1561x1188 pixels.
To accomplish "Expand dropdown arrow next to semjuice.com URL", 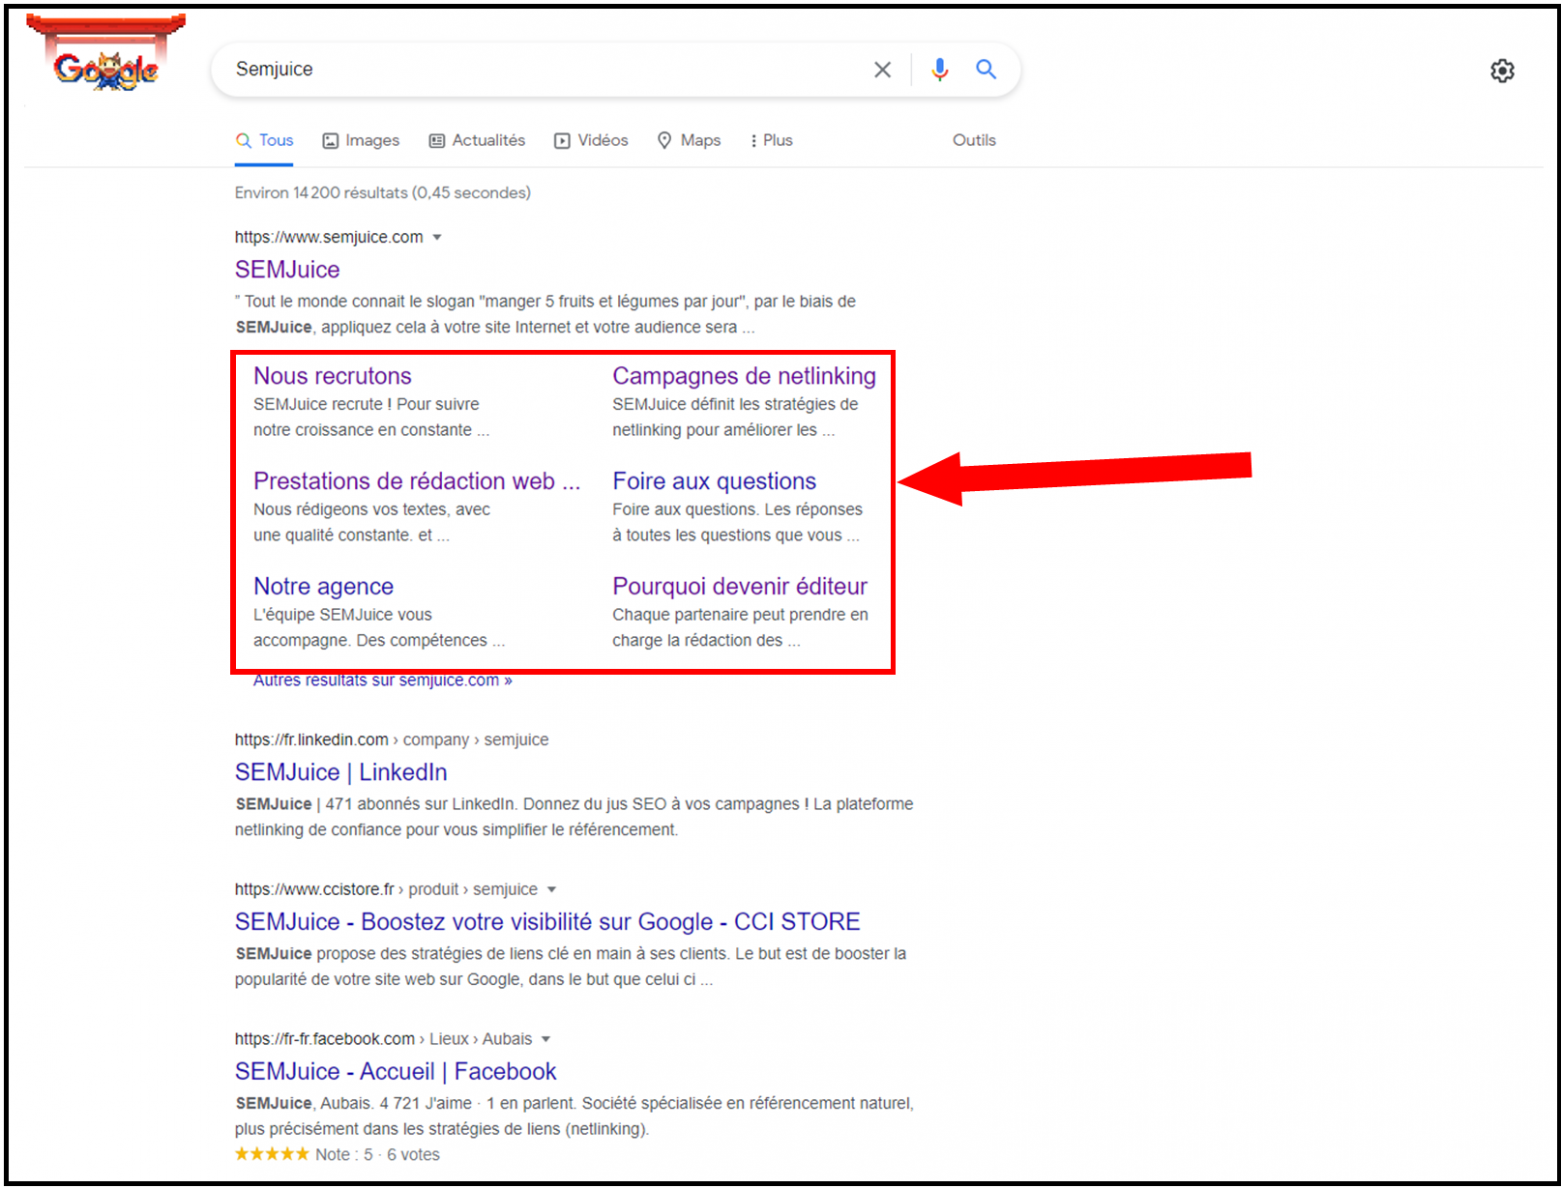I will click(x=437, y=238).
